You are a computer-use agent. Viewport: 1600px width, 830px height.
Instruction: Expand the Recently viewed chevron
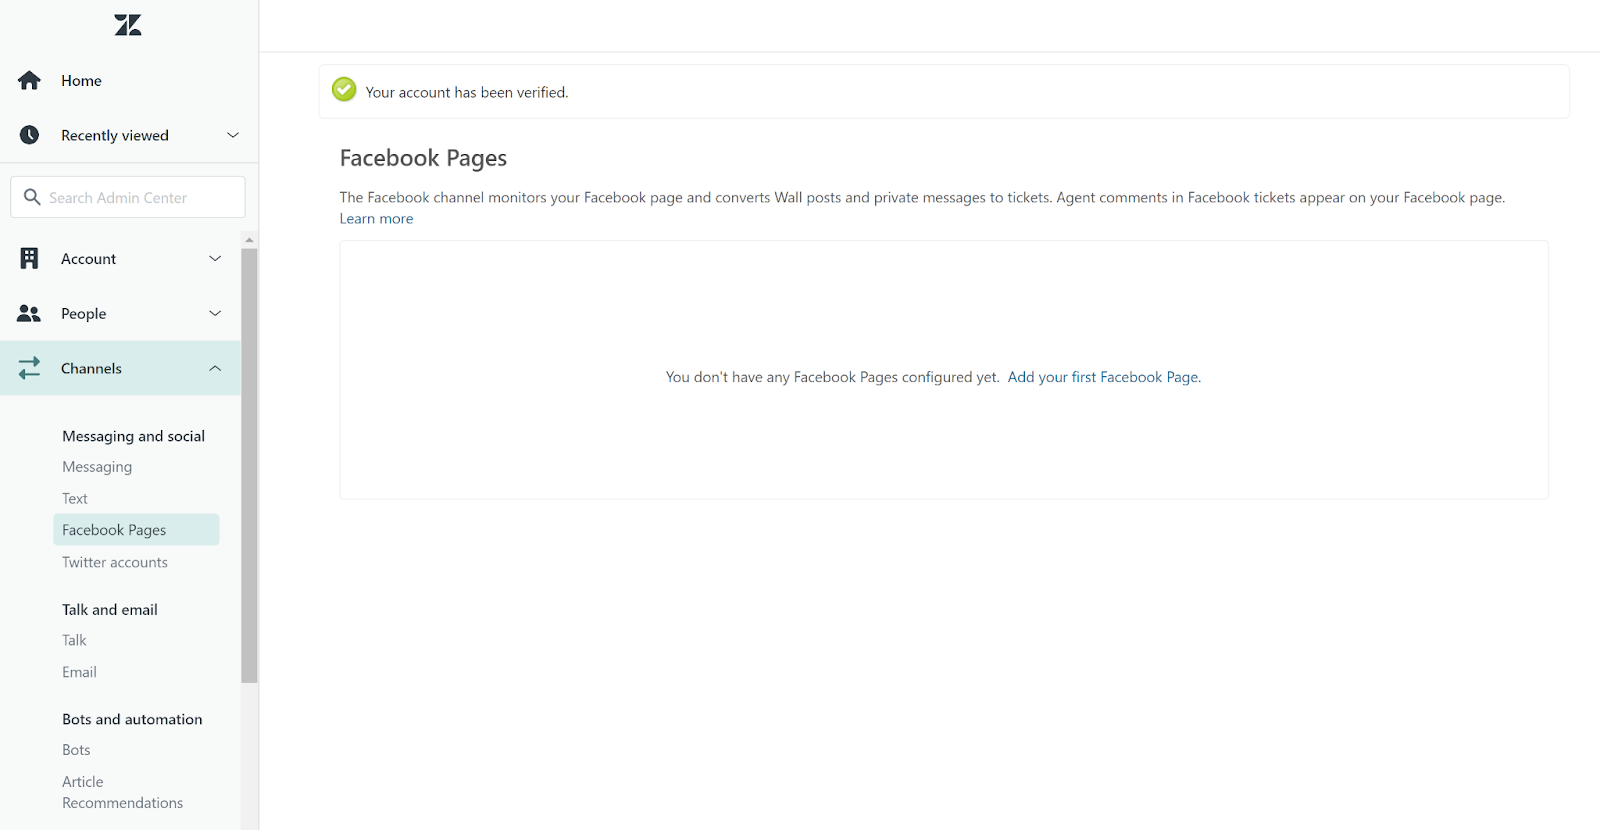[x=233, y=135]
